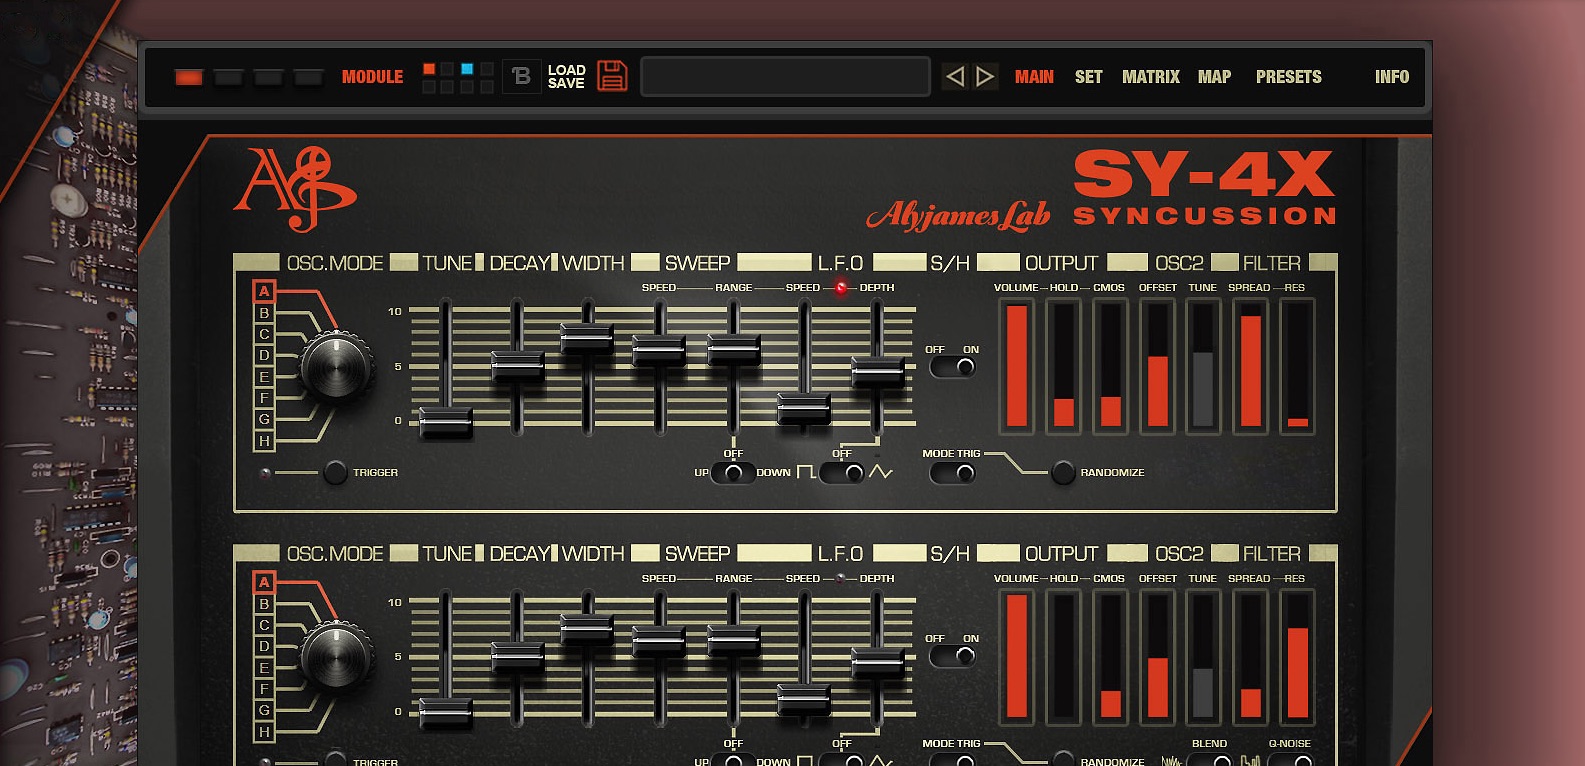The width and height of the screenshot is (1585, 766).
Task: Select the fourth module button in header
Action: [x=308, y=77]
